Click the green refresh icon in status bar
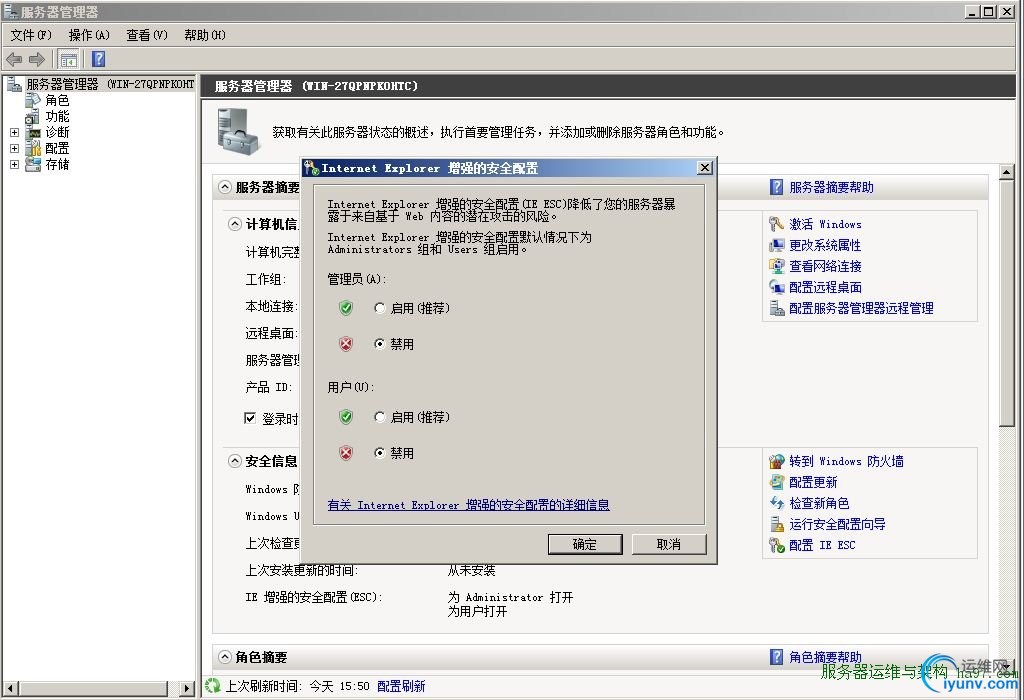This screenshot has height=700, width=1024. pos(212,686)
